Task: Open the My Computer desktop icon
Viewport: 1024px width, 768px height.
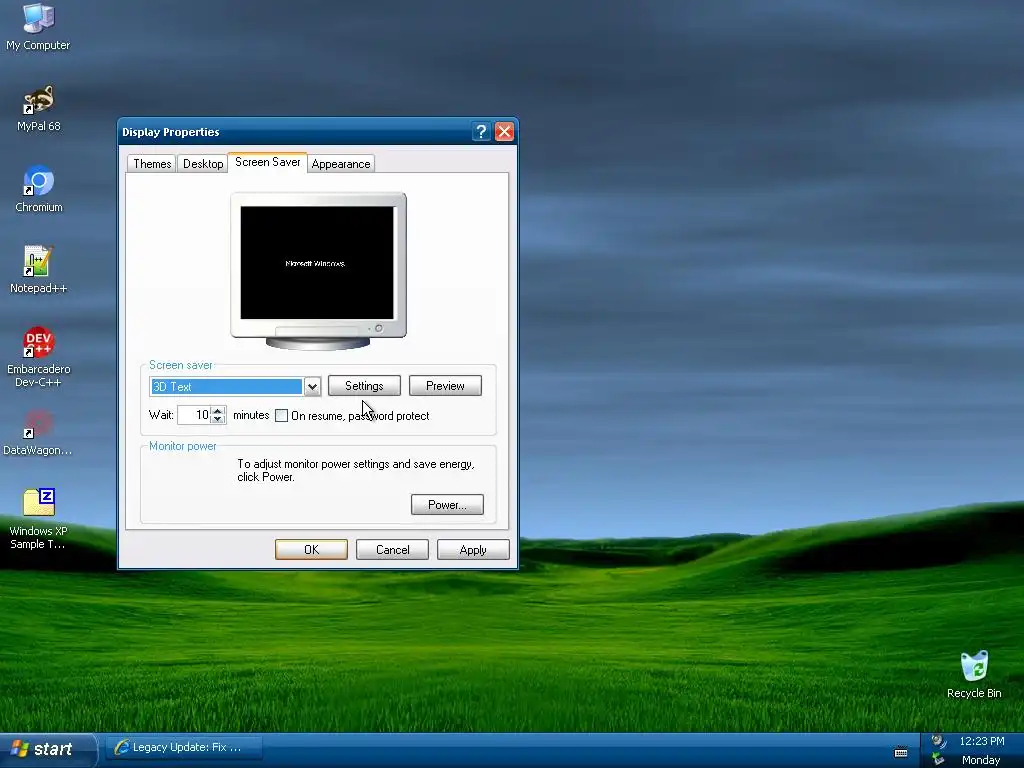Action: click(38, 26)
